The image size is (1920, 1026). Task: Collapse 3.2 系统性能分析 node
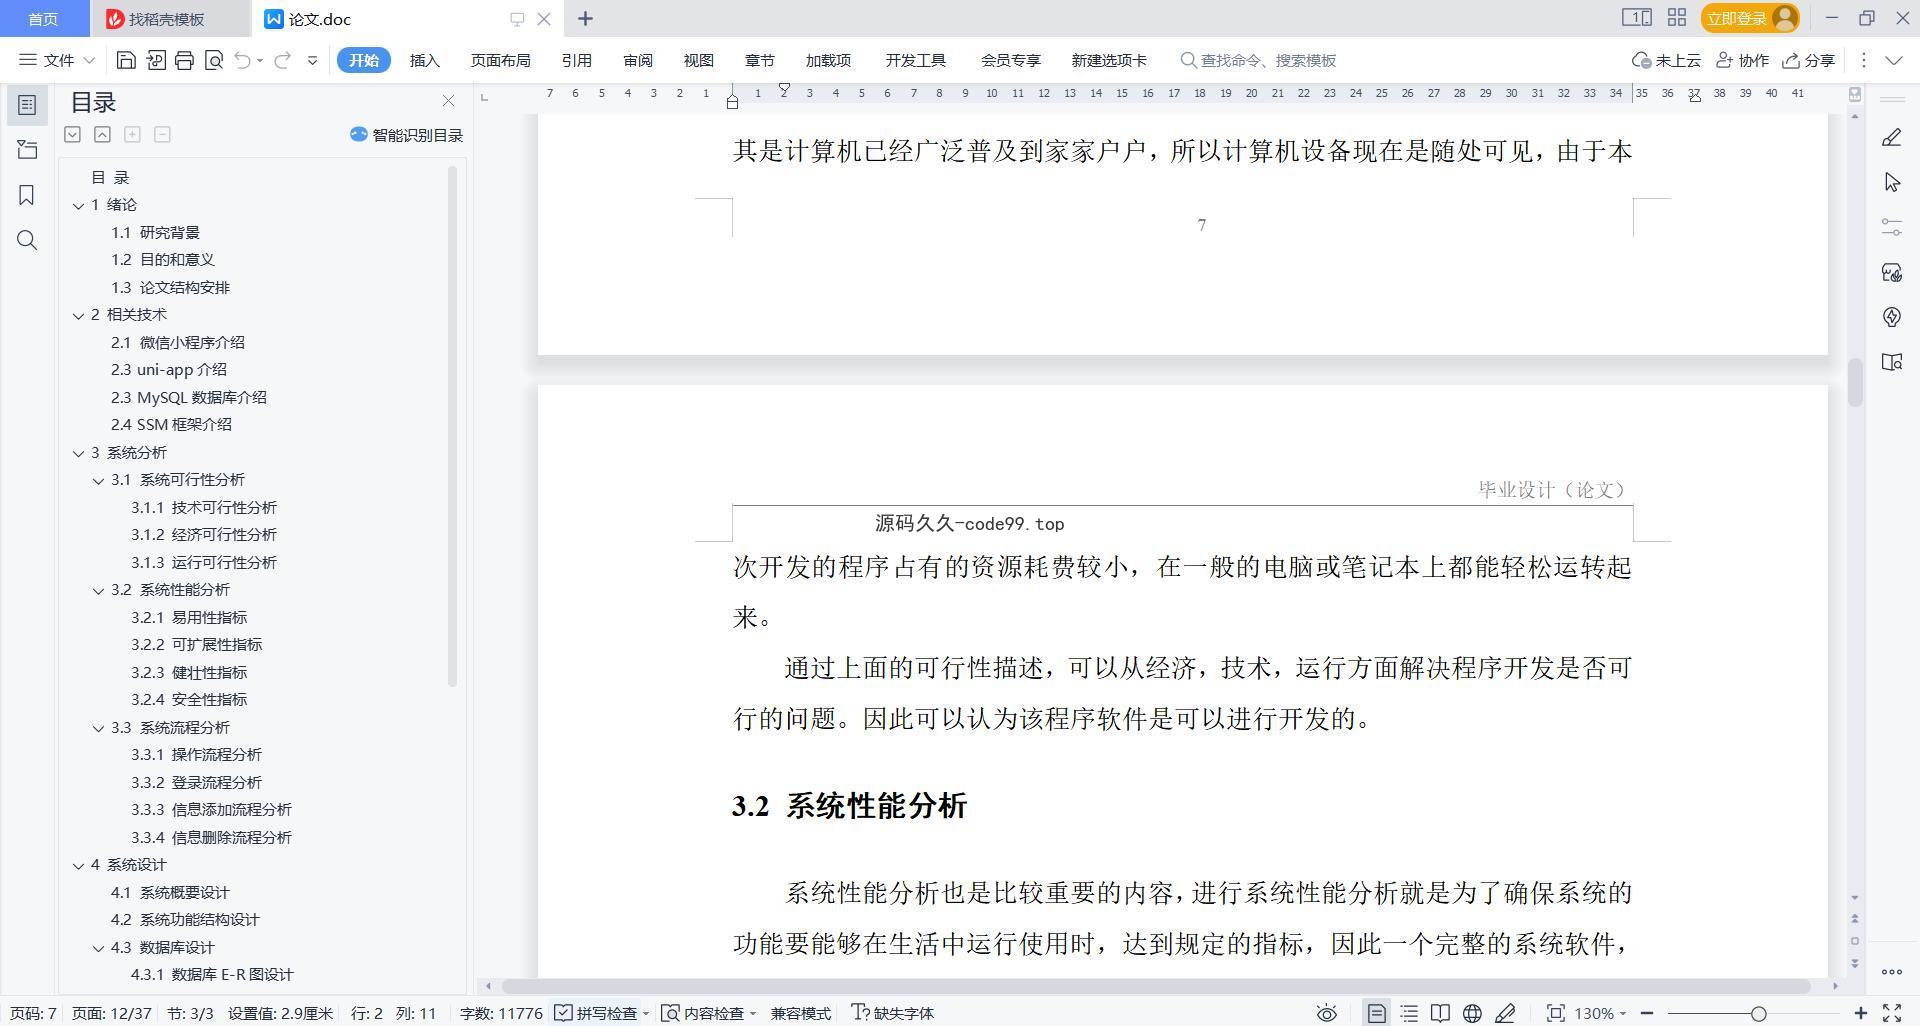98,590
